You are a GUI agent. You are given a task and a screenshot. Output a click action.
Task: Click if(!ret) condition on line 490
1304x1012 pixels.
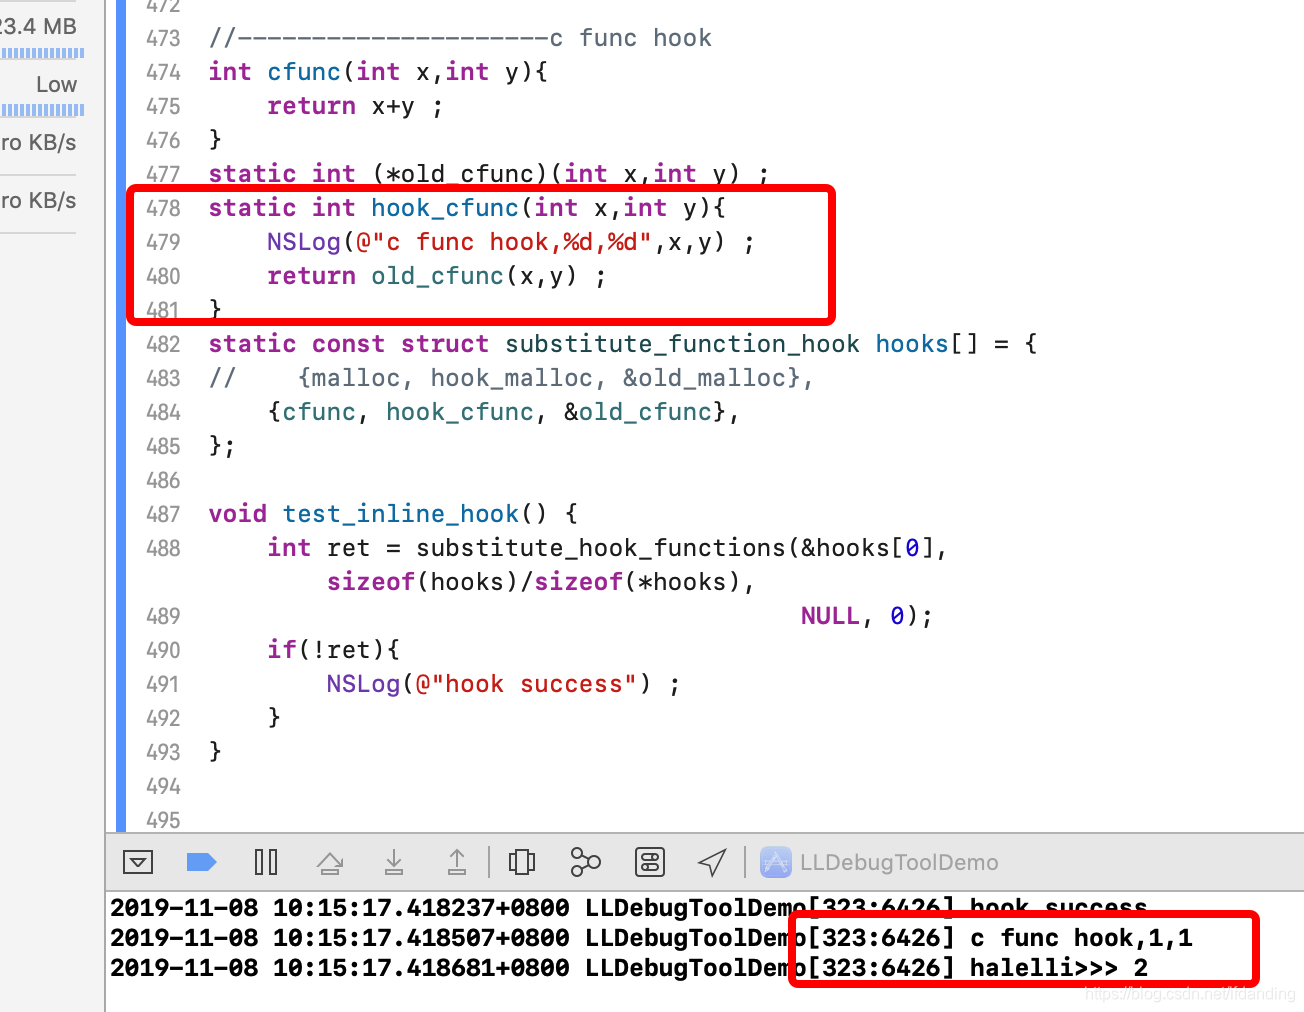click(x=334, y=650)
